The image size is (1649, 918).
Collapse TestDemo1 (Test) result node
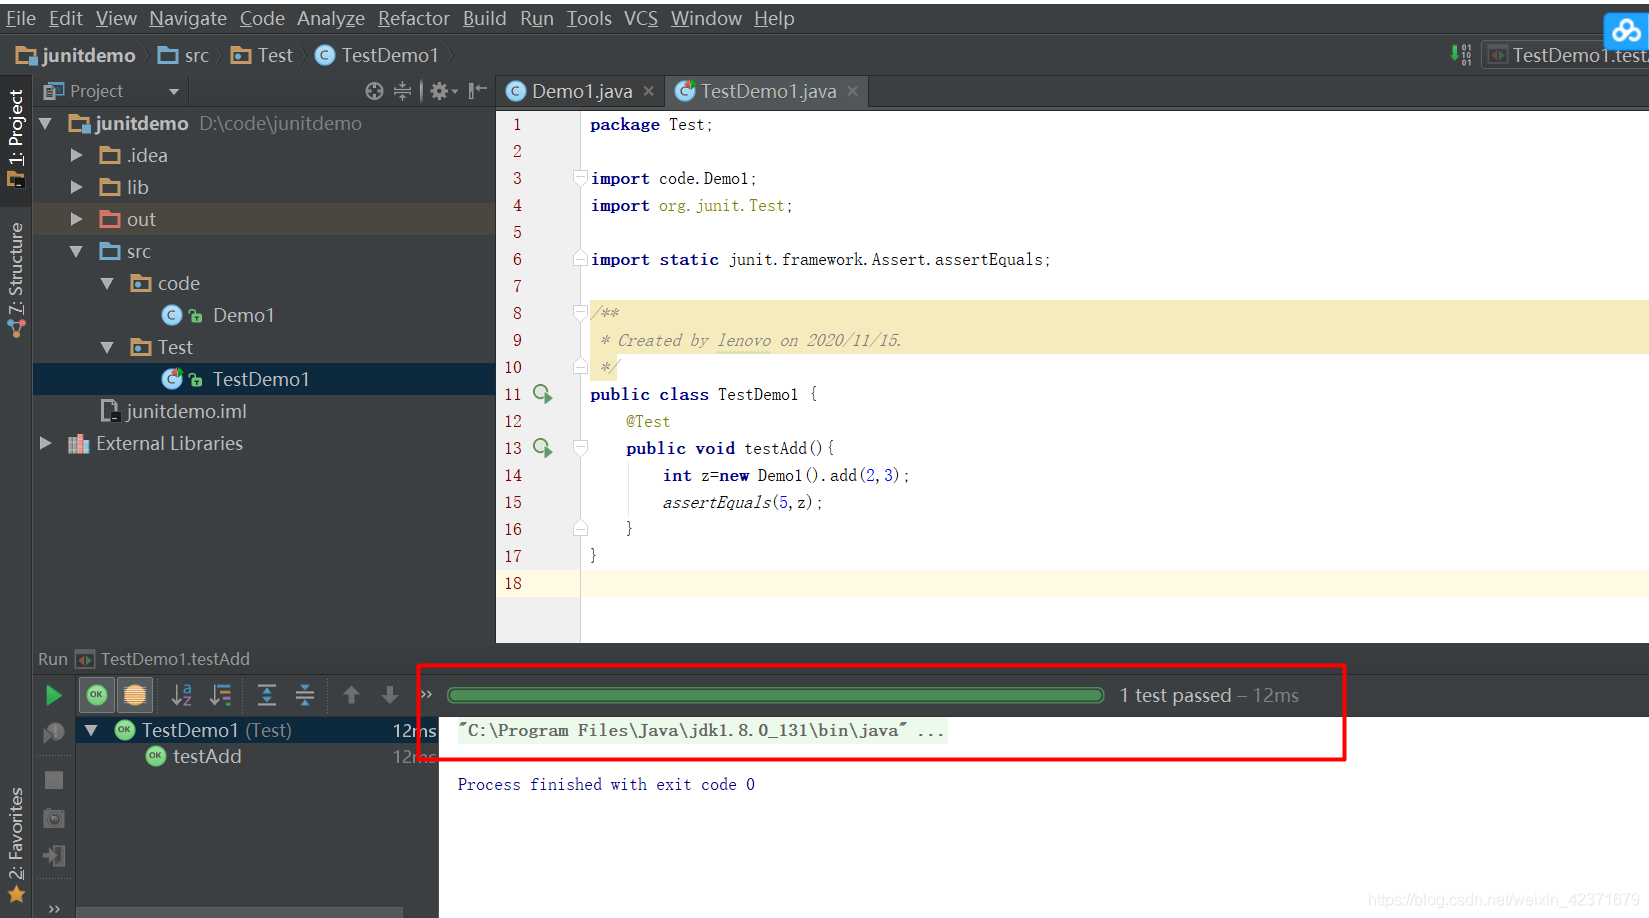pos(91,731)
